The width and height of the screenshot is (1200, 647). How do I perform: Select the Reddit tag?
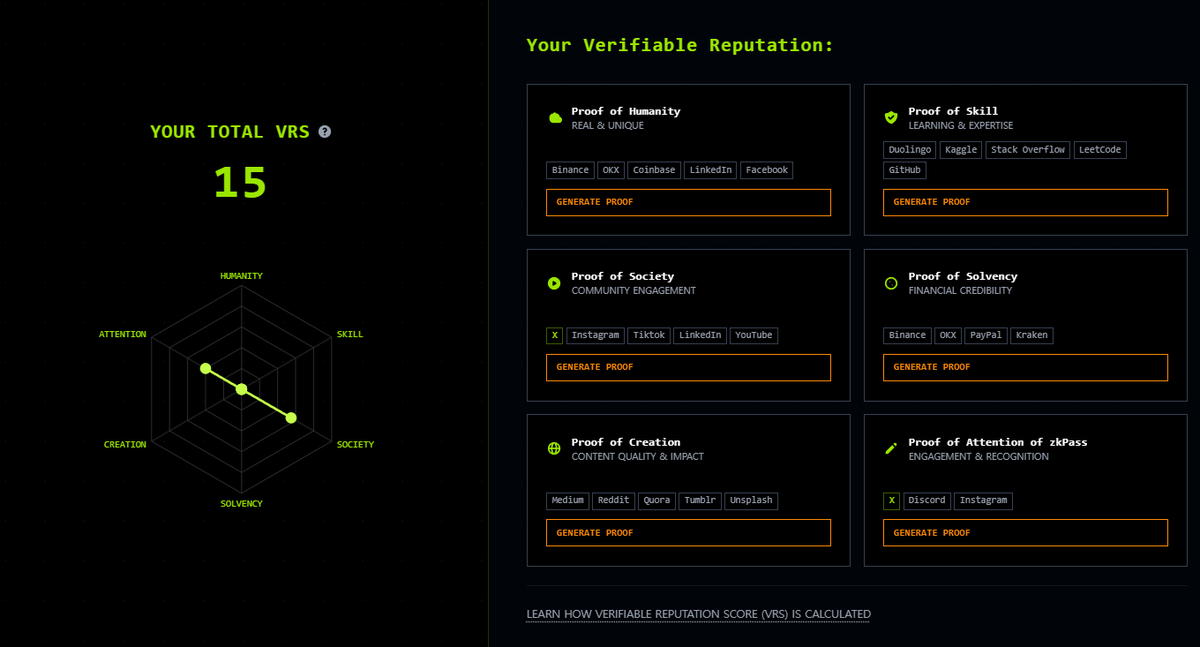(x=614, y=500)
